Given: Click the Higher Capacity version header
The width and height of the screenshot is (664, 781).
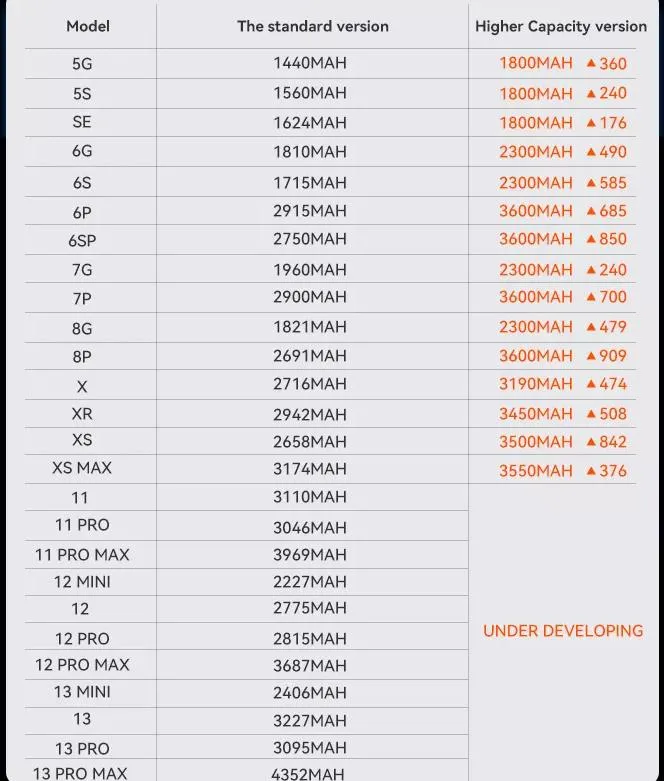Looking at the screenshot, I should coord(560,26).
